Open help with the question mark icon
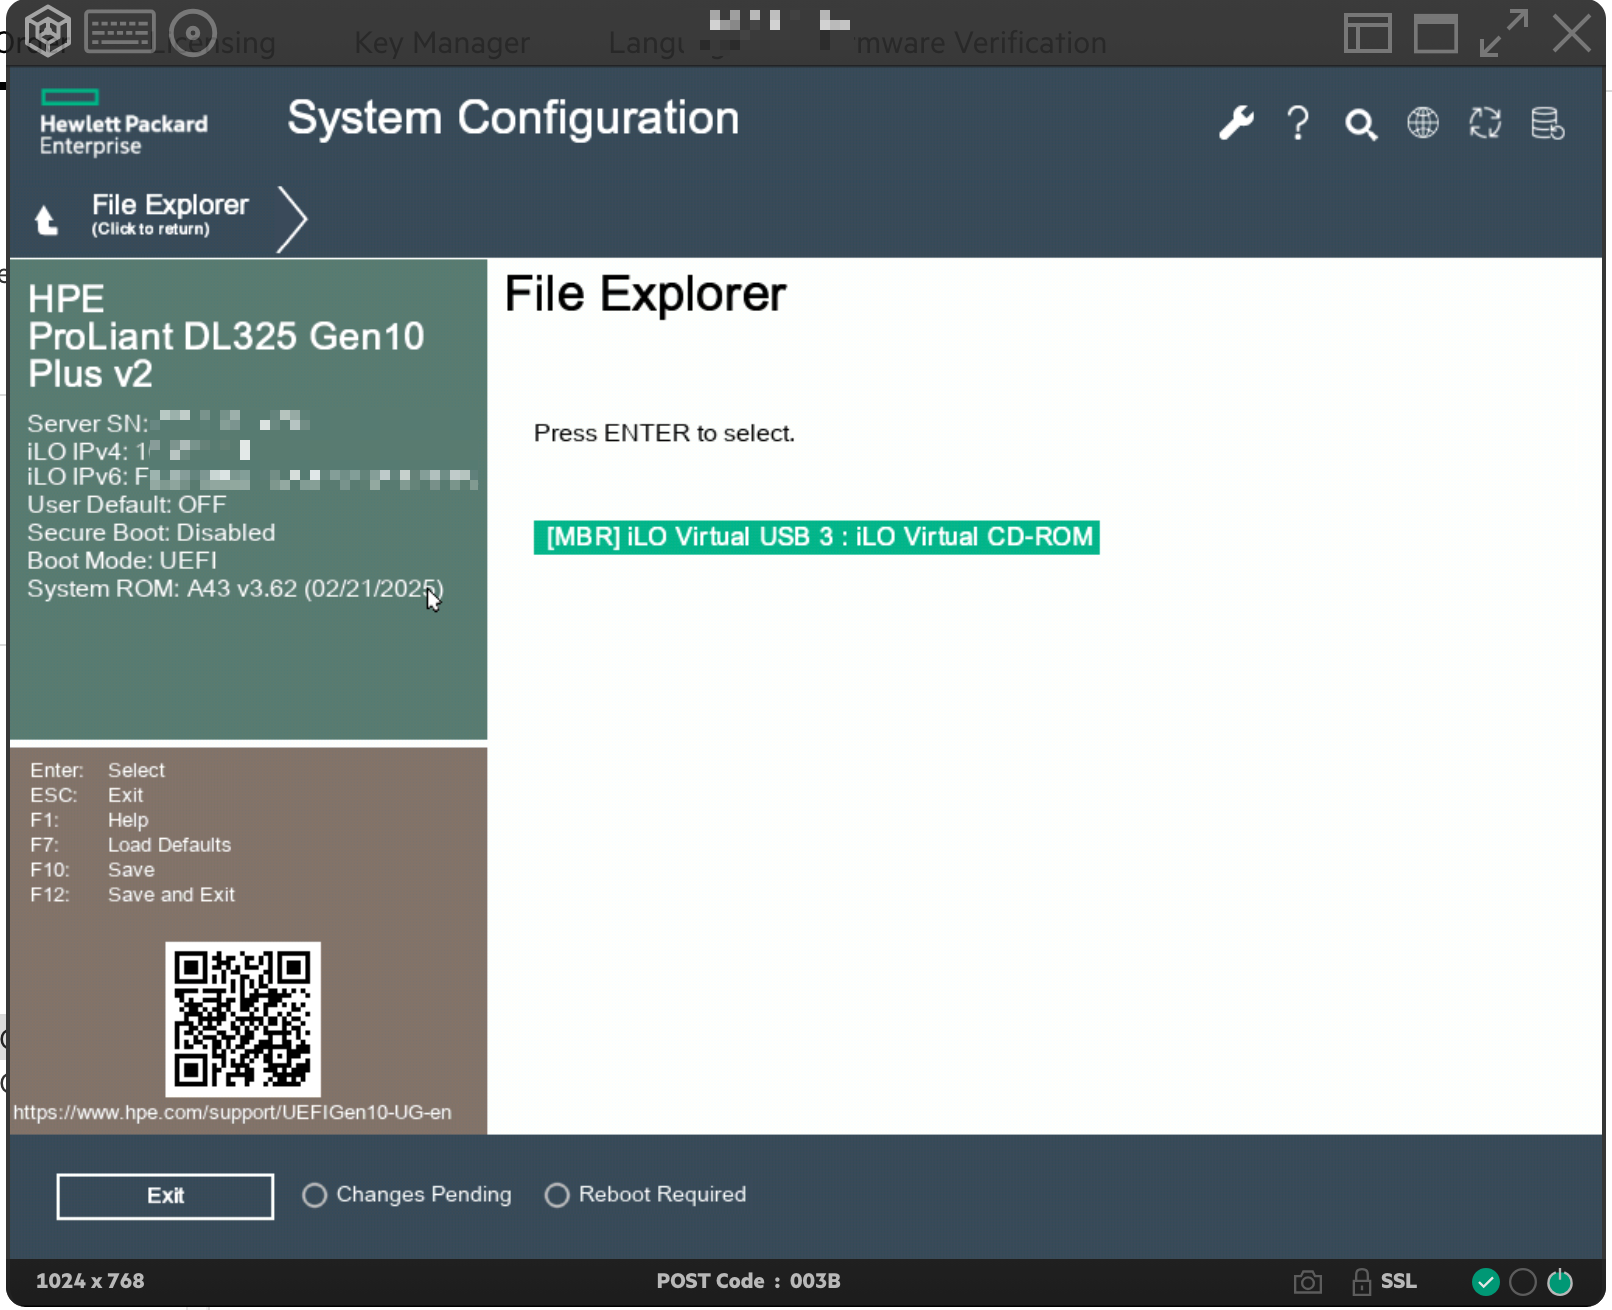The width and height of the screenshot is (1612, 1310). pos(1298,123)
